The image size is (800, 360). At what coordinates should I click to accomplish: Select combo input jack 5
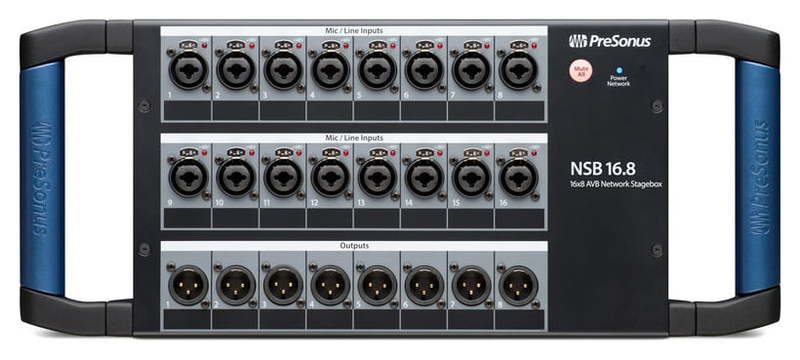coord(378,70)
